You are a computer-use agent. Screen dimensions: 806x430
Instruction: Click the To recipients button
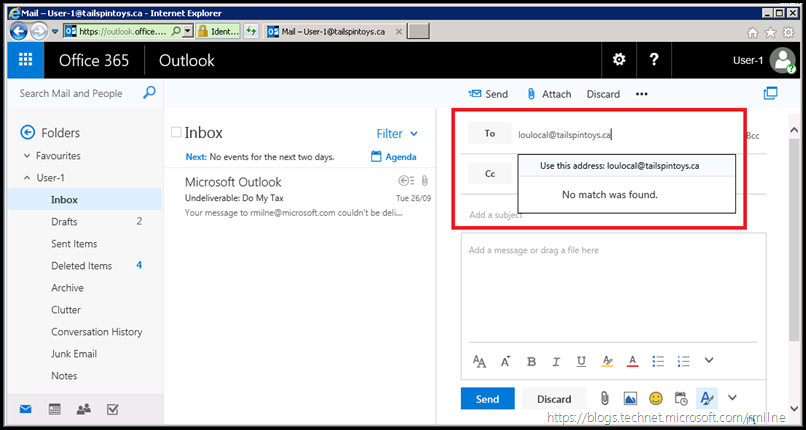click(x=490, y=133)
